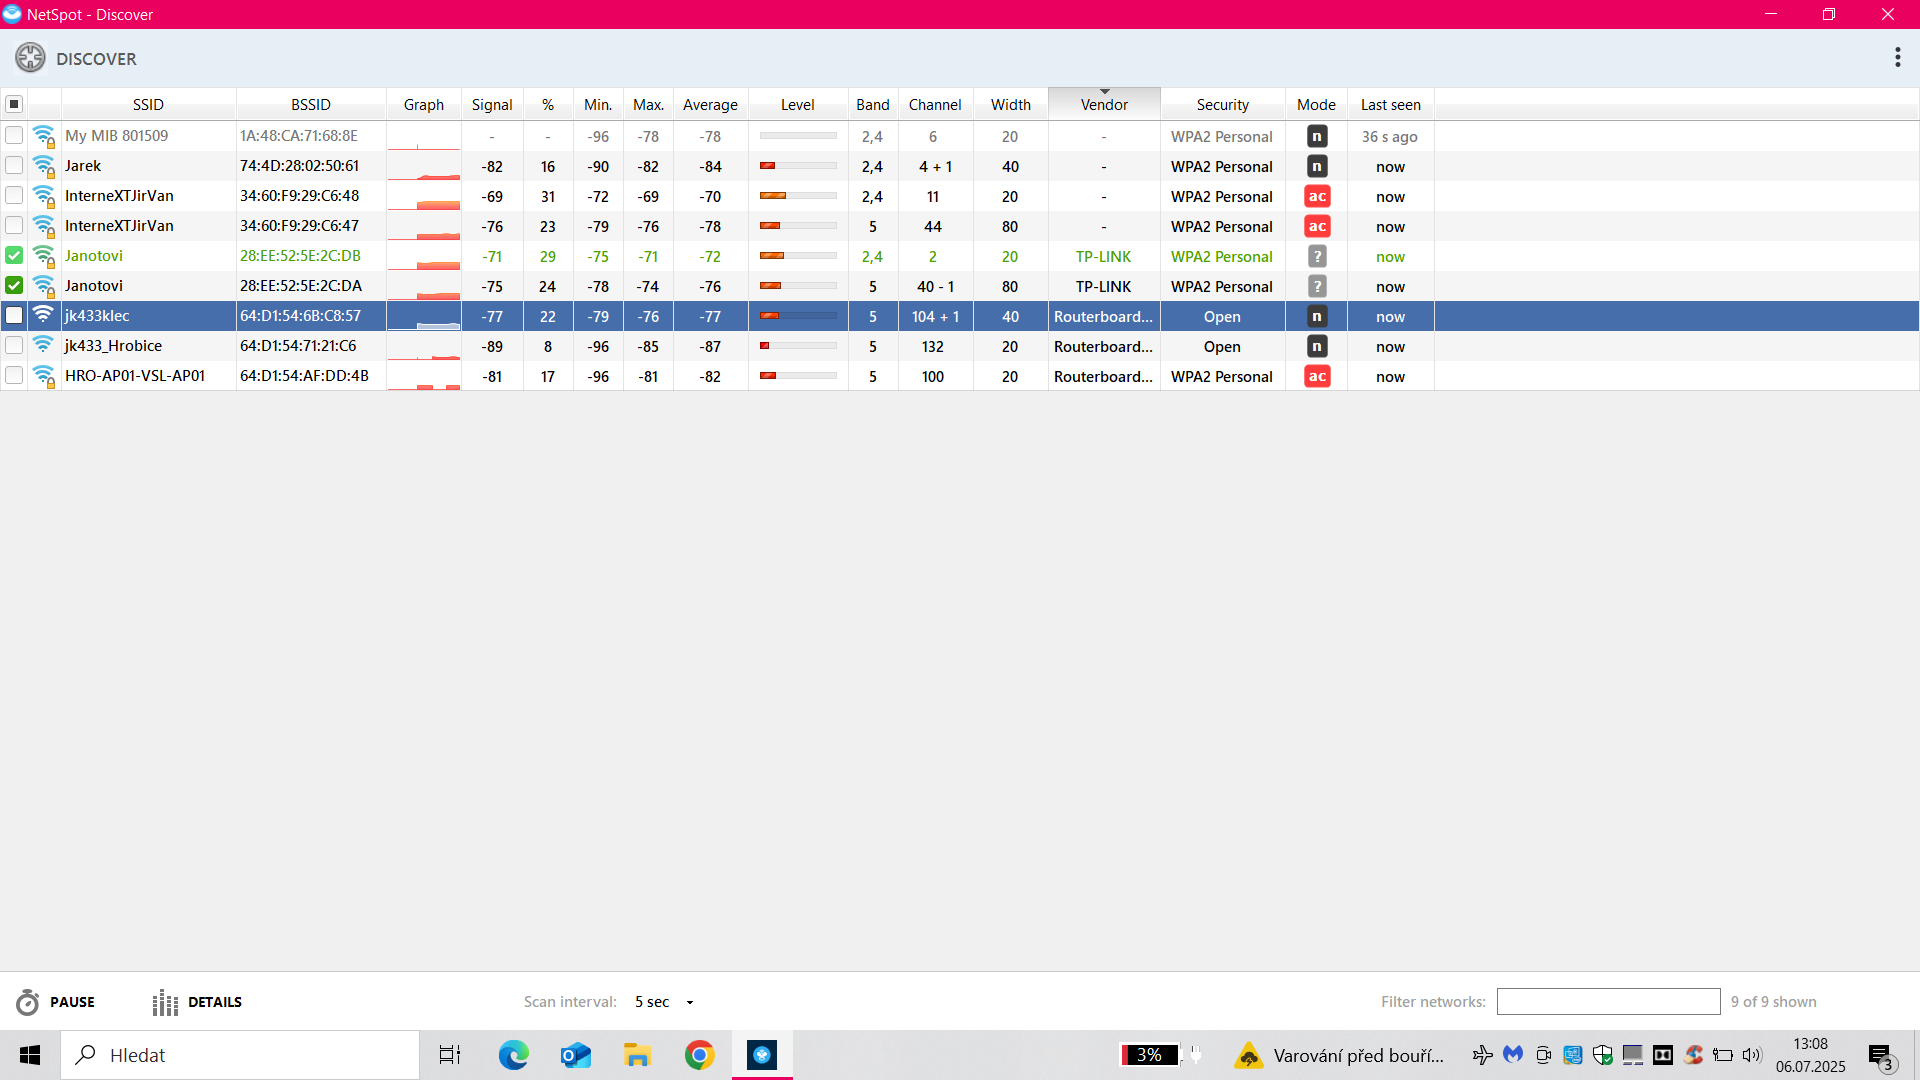Click the Discover compass icon

click(30, 58)
